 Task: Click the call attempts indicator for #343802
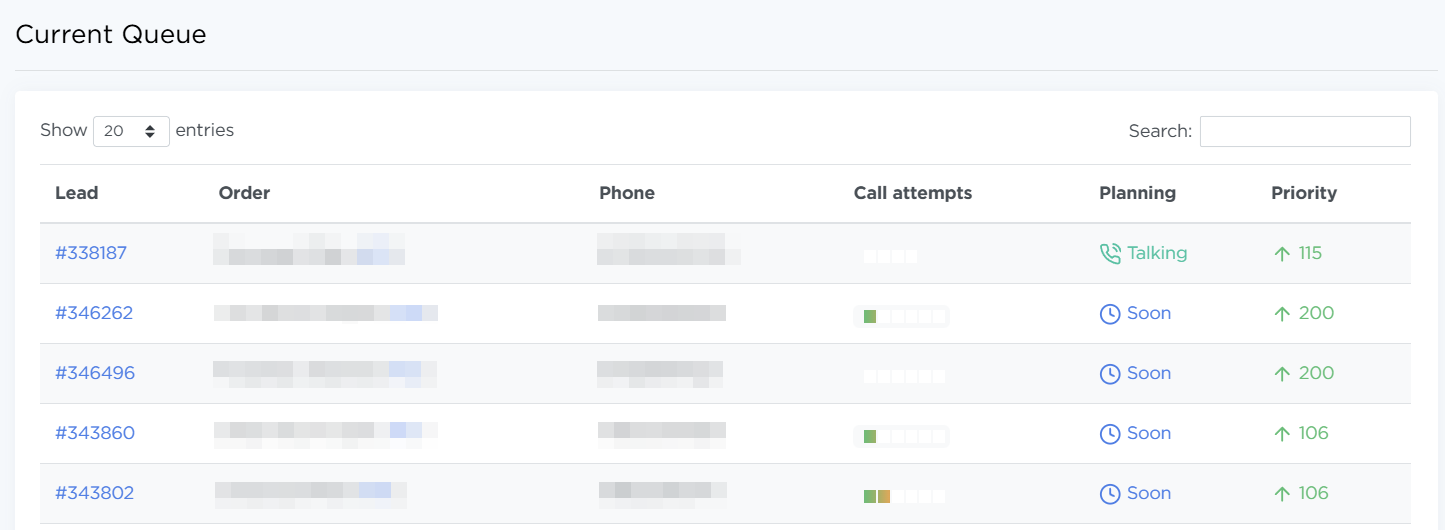tap(903, 496)
